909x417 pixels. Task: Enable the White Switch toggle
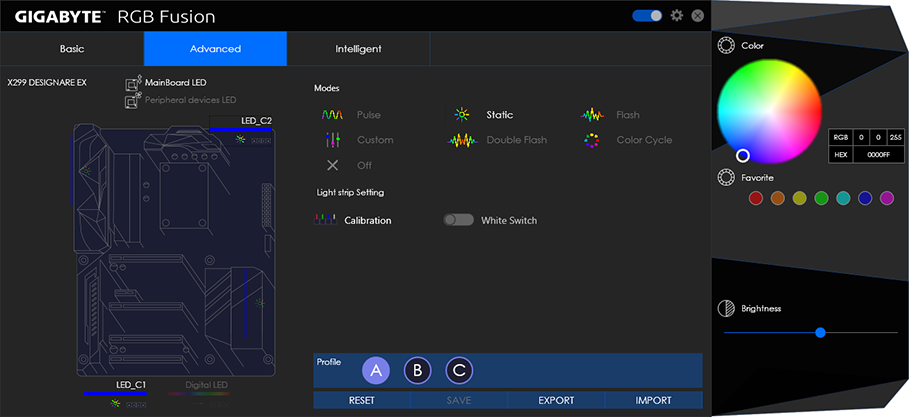pyautogui.click(x=458, y=220)
